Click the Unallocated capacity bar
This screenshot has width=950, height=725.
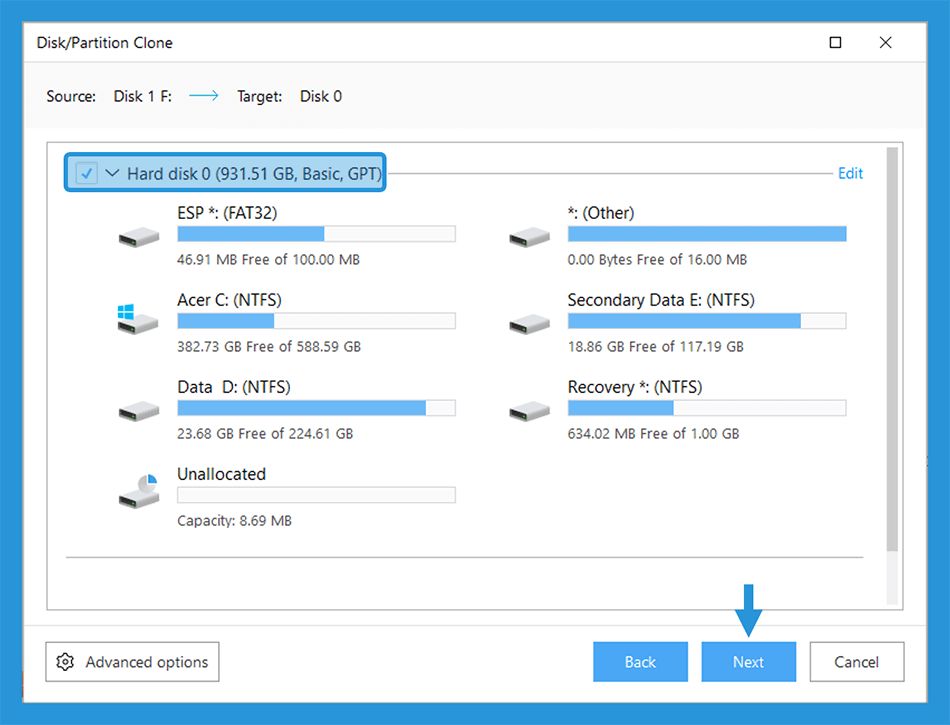click(316, 495)
